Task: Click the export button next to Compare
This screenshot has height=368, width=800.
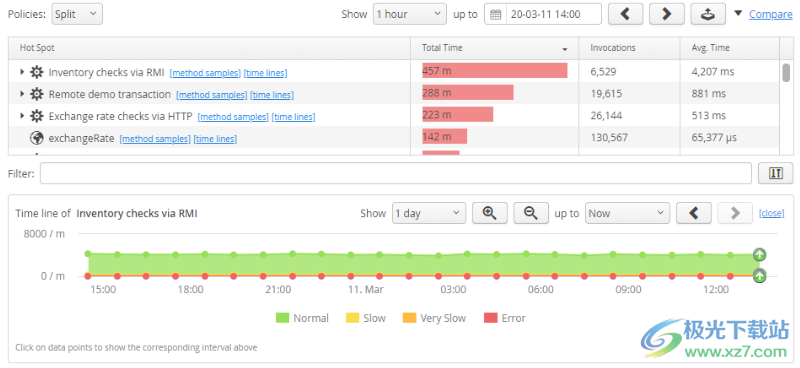Action: pos(708,14)
